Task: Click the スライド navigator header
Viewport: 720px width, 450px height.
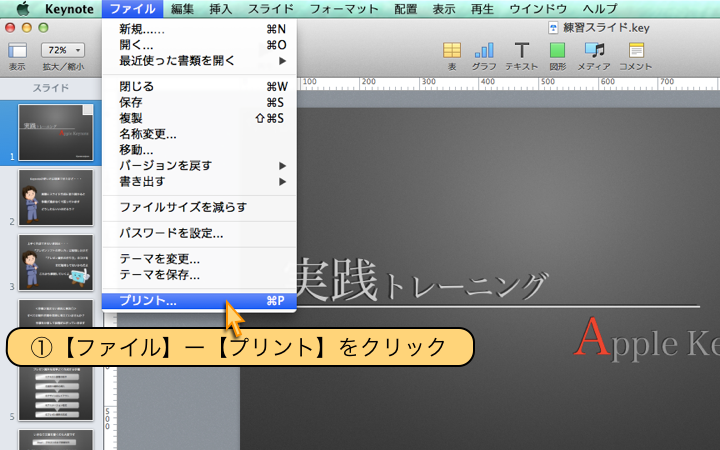Action: [51, 88]
